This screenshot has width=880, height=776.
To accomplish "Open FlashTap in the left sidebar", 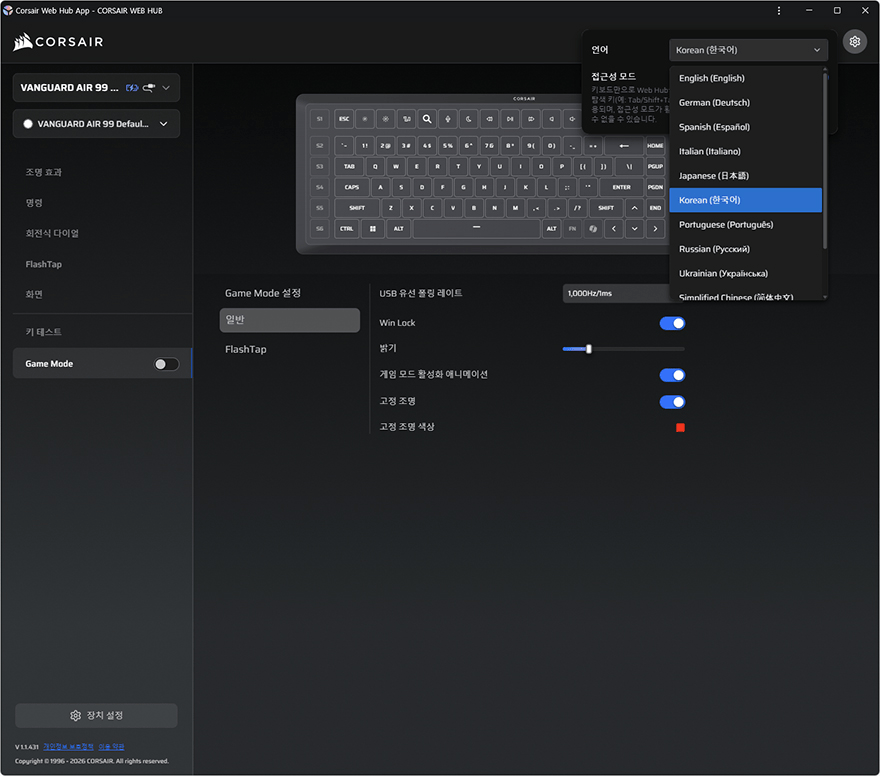I will pos(44,264).
